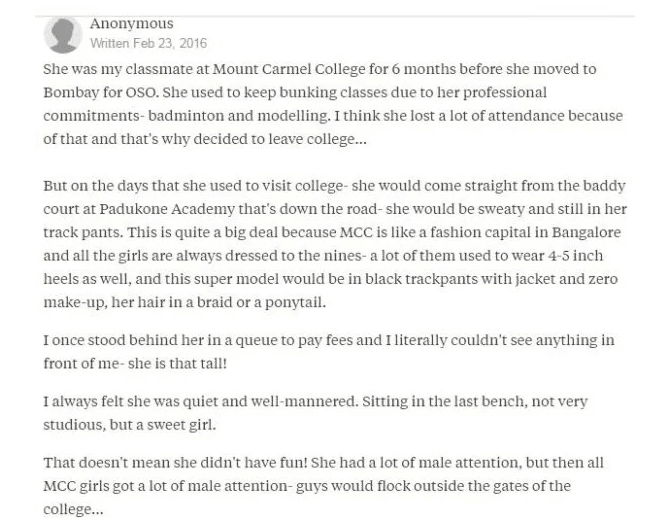The image size is (662, 528).
Task: Click the final word college with ellipsis
Action: click(73, 510)
